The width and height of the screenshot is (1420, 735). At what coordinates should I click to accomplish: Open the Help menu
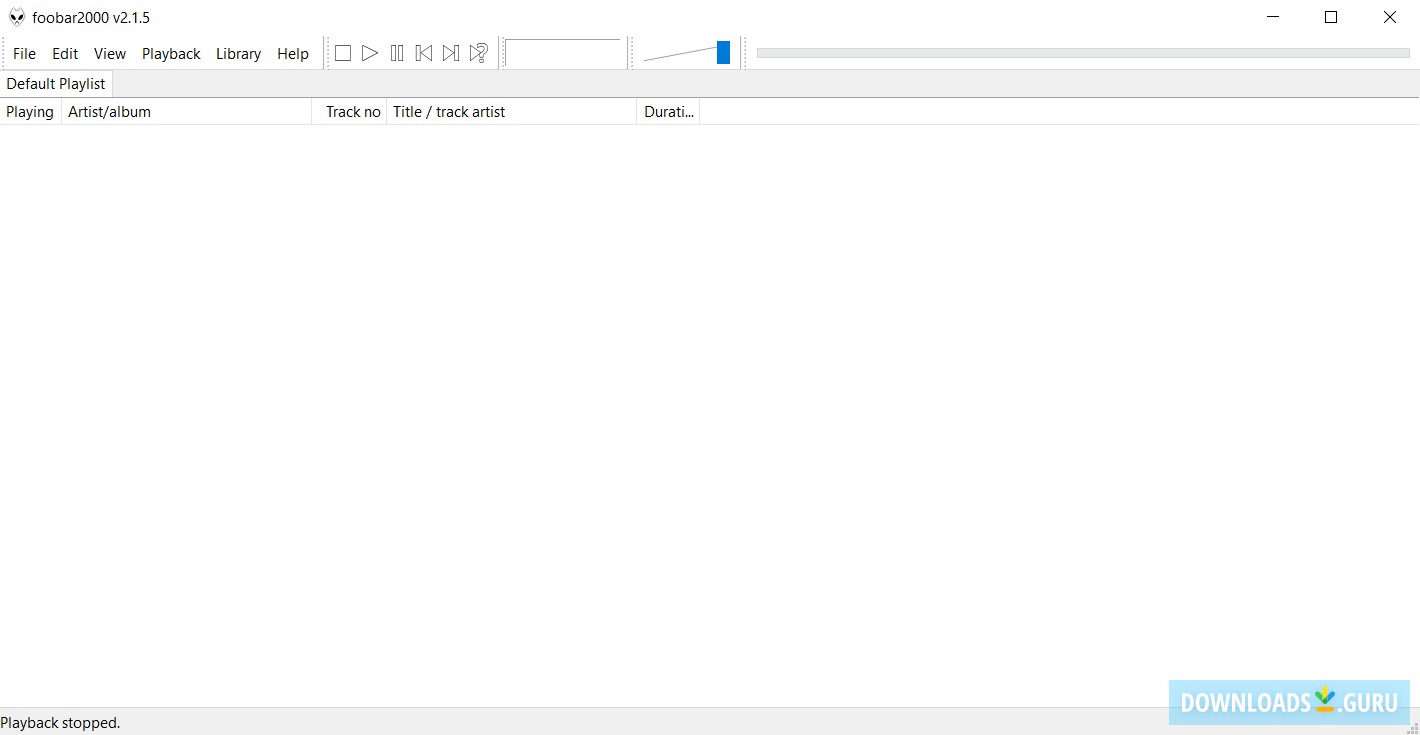pos(292,53)
